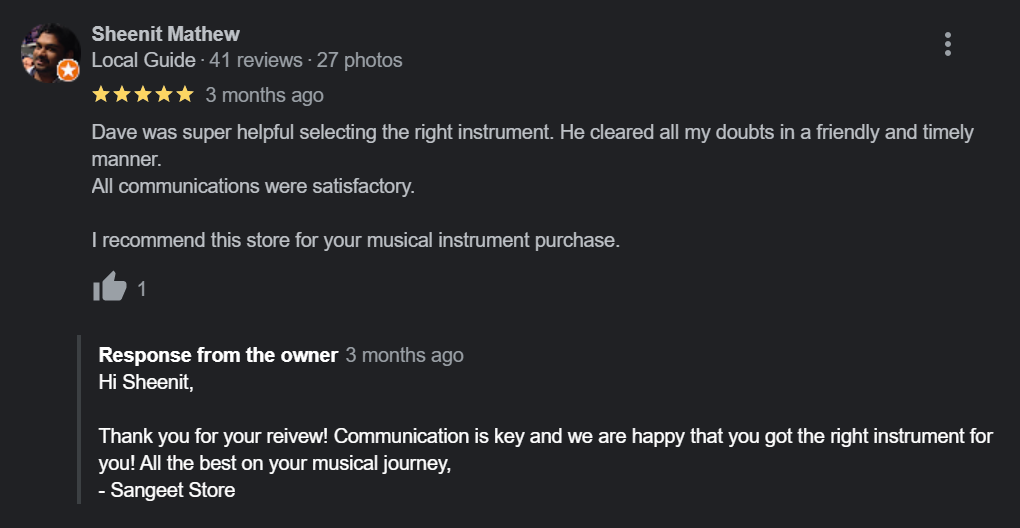
Task: Click the fifth star in the rating
Action: [x=184, y=95]
